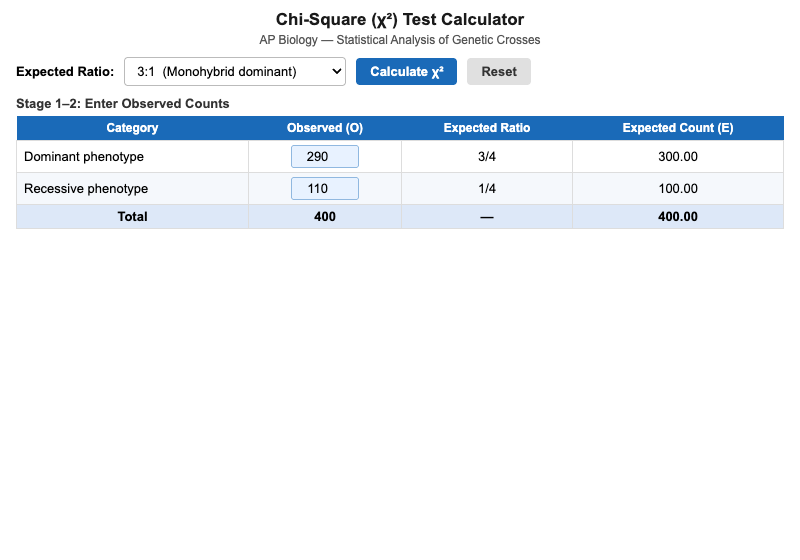Click the 300.00 expected count cell
This screenshot has height=560, width=800.
[677, 157]
